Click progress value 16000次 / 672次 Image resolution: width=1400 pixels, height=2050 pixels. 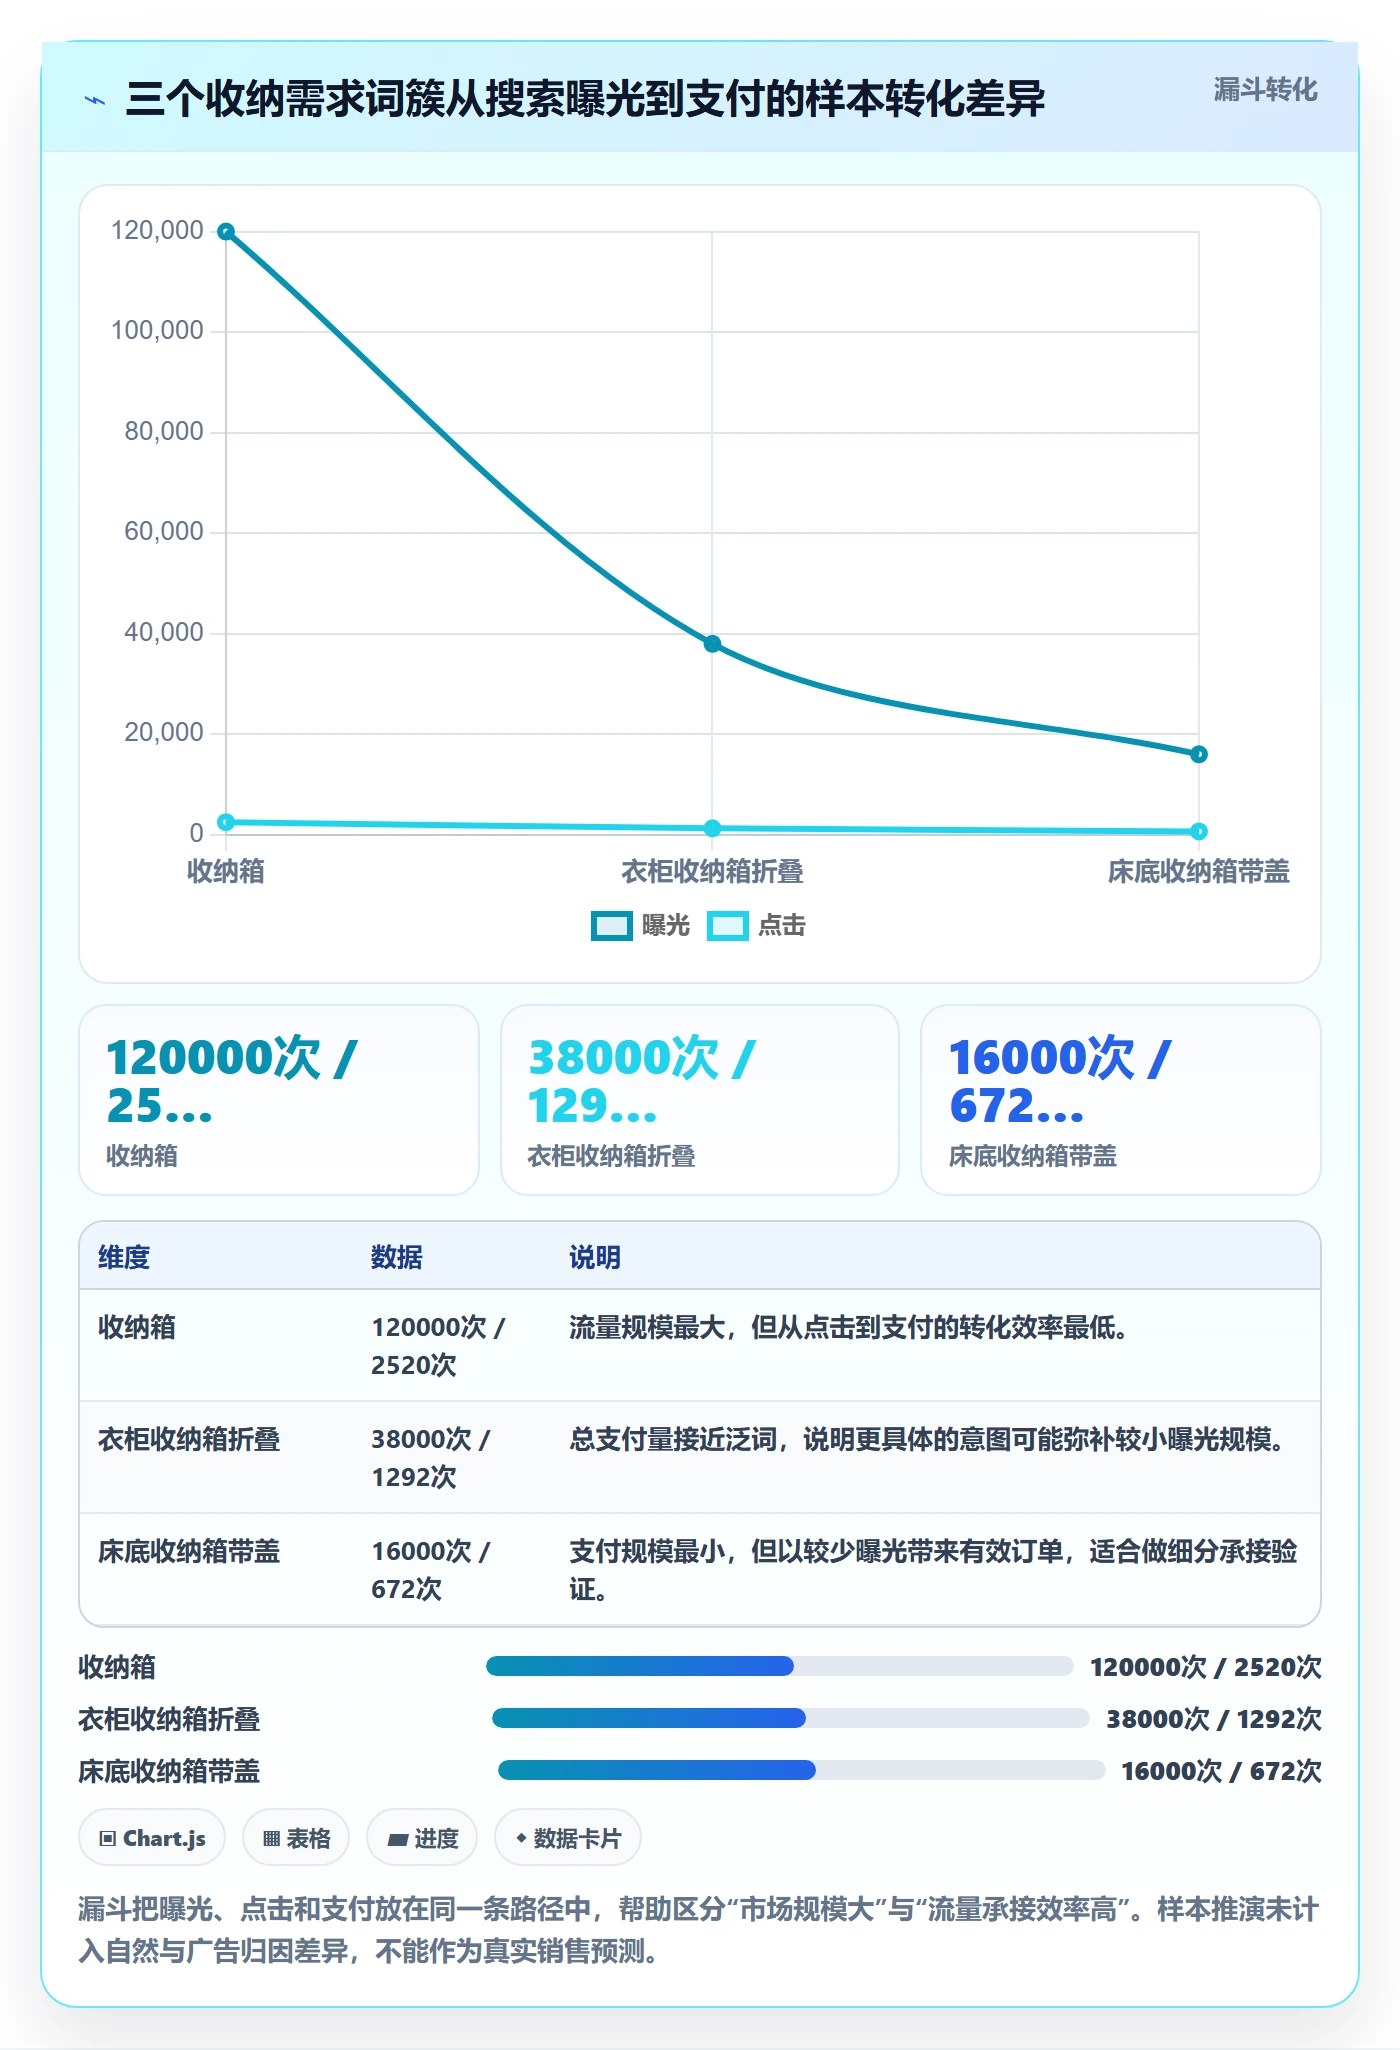(1222, 1771)
